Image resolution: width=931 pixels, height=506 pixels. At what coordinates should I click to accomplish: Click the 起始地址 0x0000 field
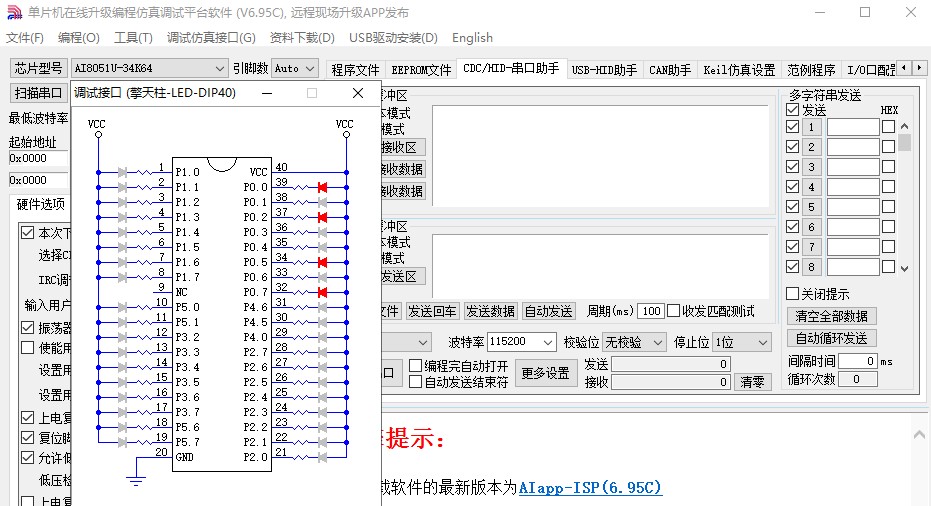pos(37,158)
